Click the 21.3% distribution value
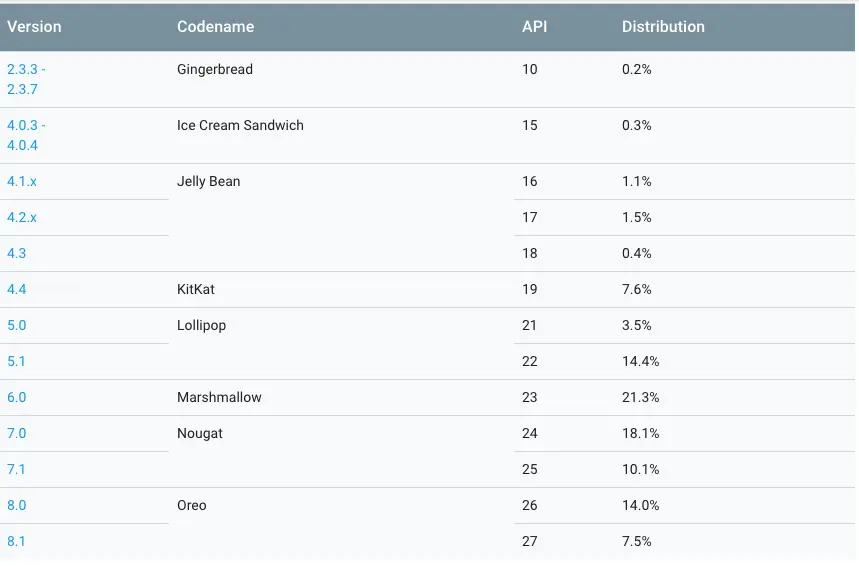The height and width of the screenshot is (566, 859). tap(640, 397)
